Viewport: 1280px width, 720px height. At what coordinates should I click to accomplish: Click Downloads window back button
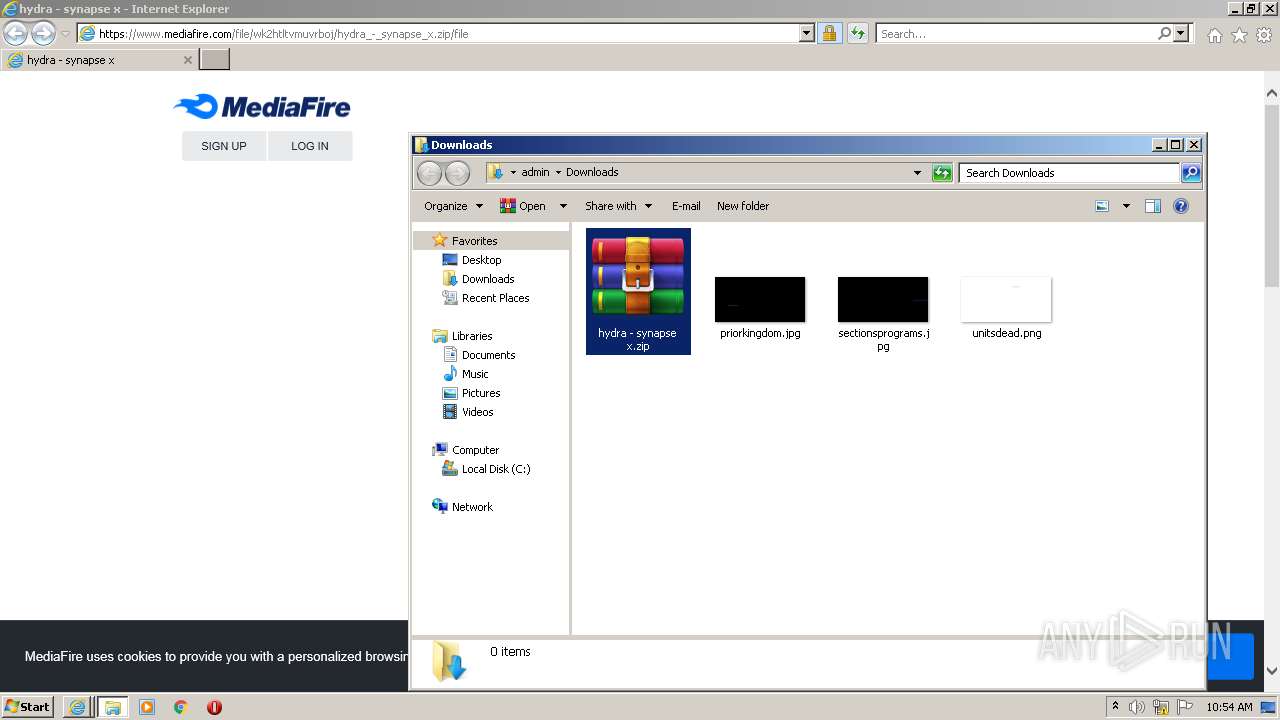click(429, 173)
